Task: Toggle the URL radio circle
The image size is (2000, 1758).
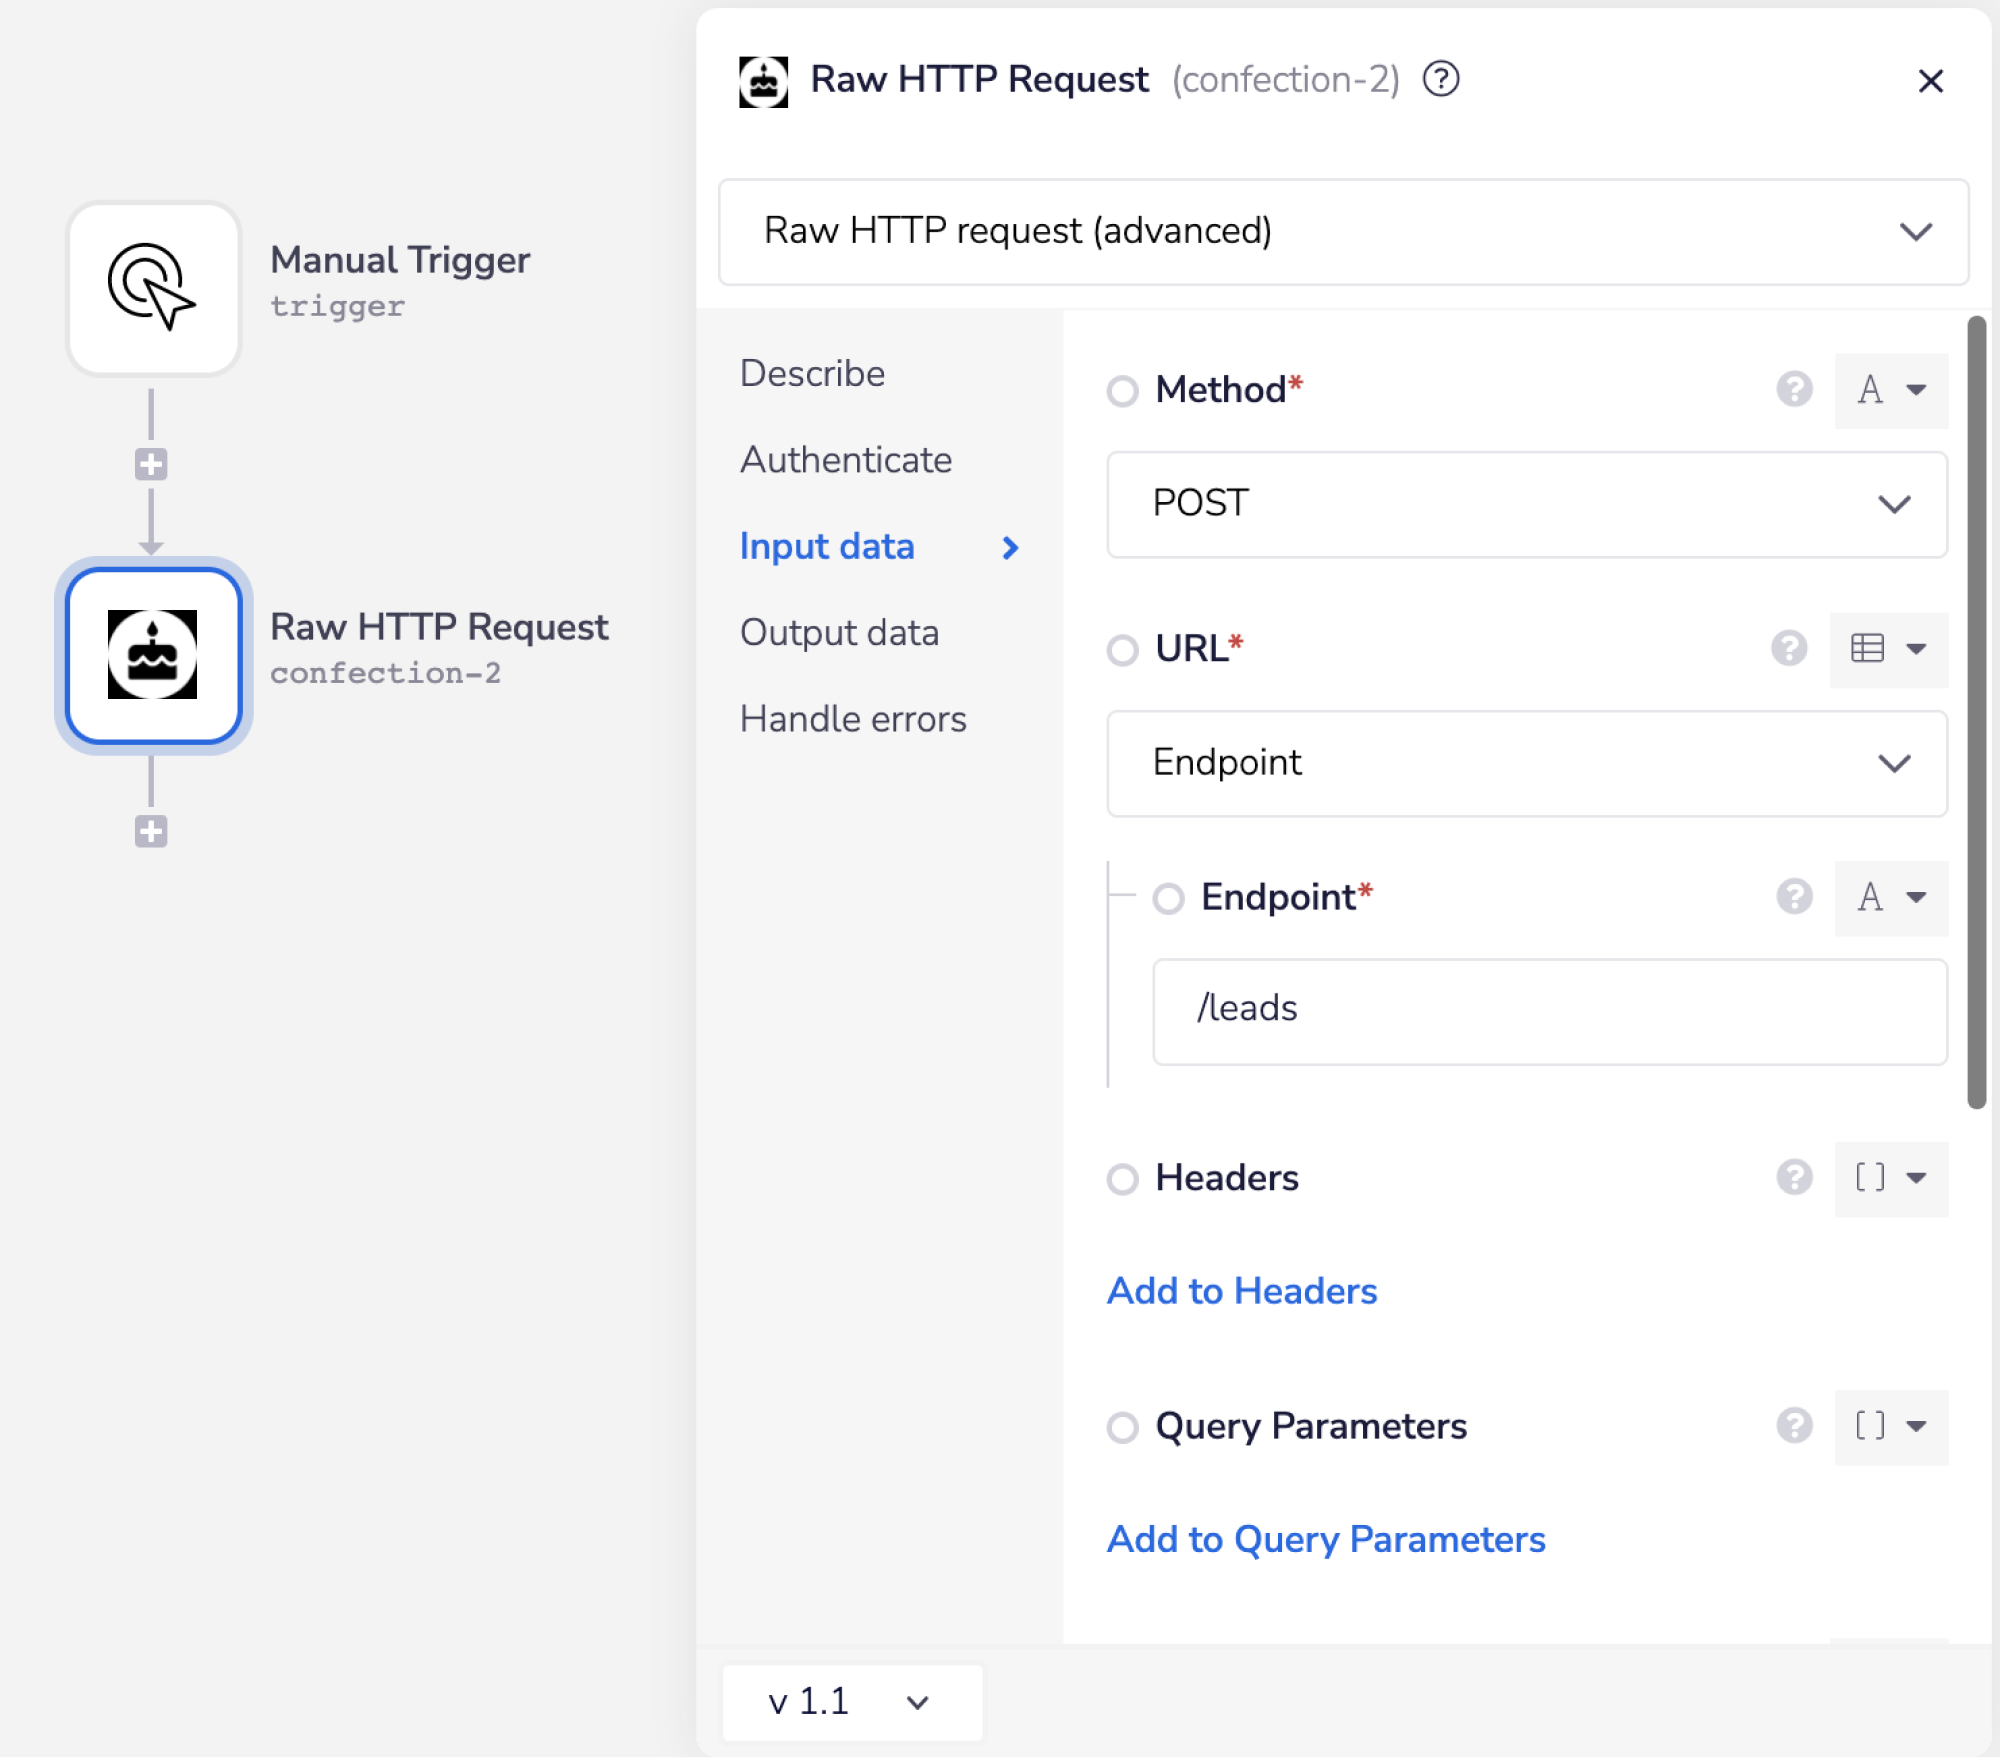Action: click(x=1122, y=650)
